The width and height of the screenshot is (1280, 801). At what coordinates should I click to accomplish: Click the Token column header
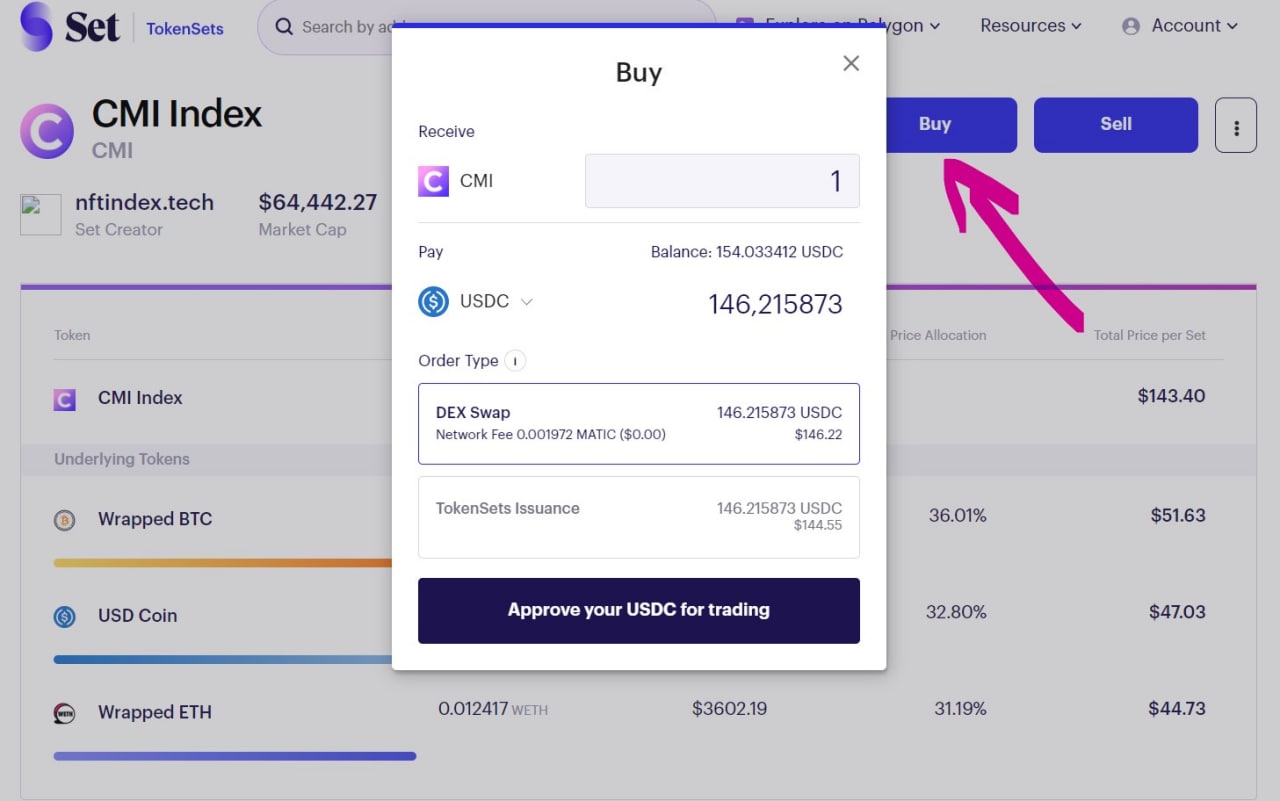click(x=72, y=335)
